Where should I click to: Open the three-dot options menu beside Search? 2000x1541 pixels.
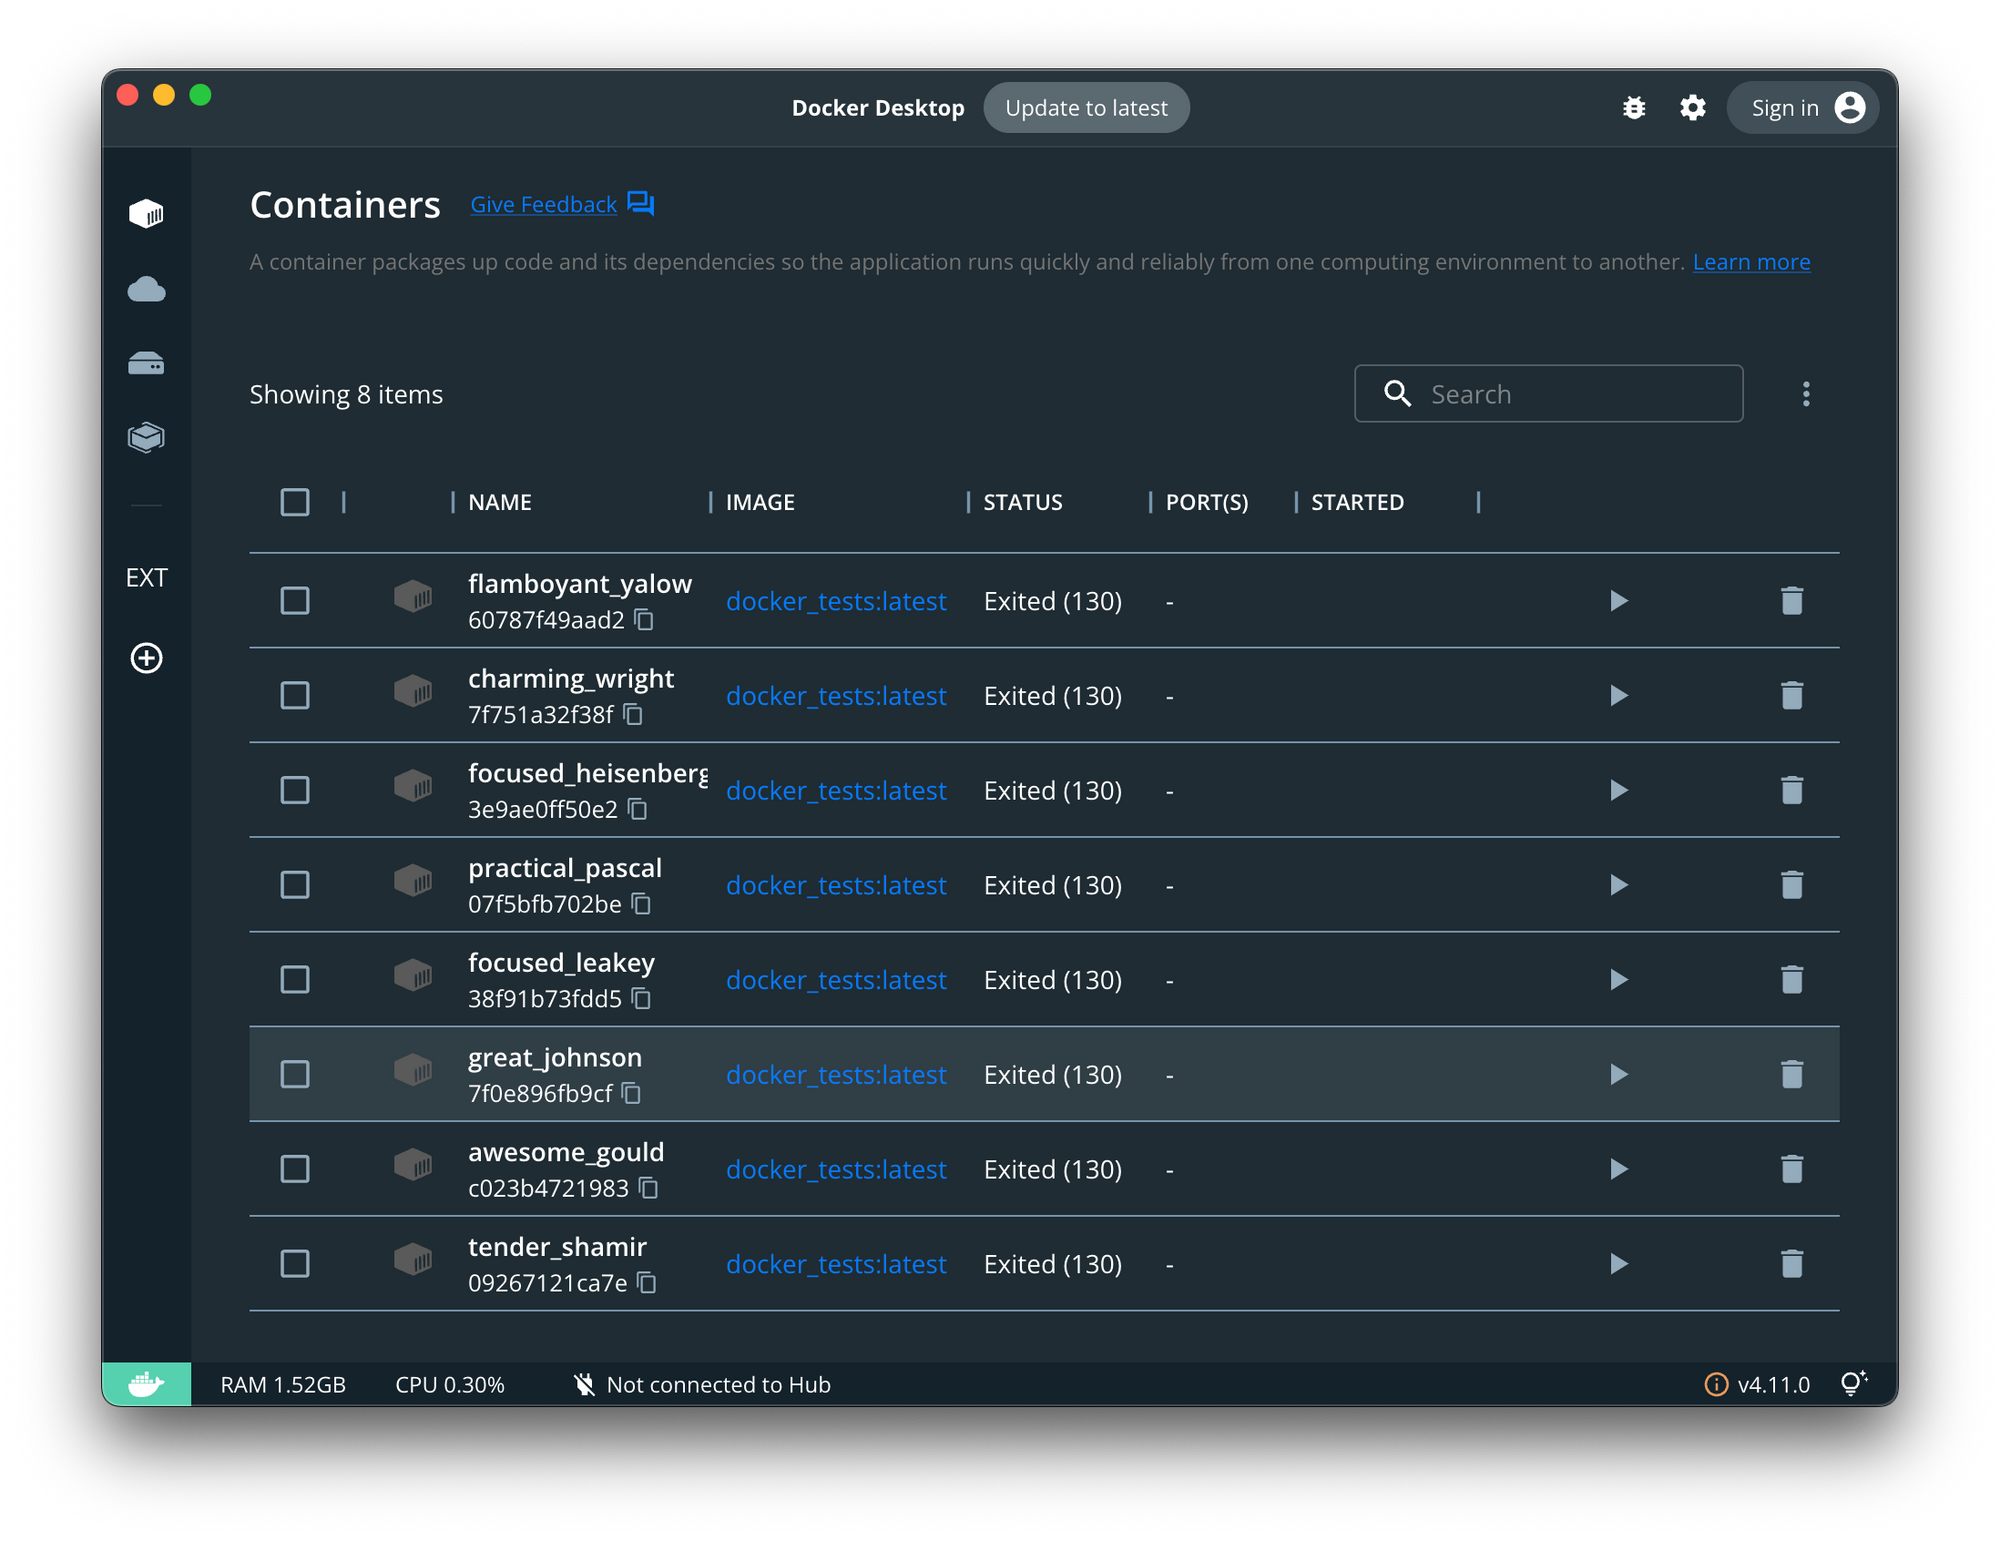[x=1805, y=394]
